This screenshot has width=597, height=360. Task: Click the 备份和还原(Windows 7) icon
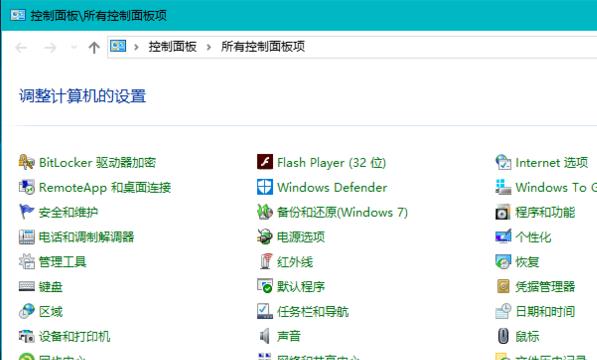(x=265, y=212)
